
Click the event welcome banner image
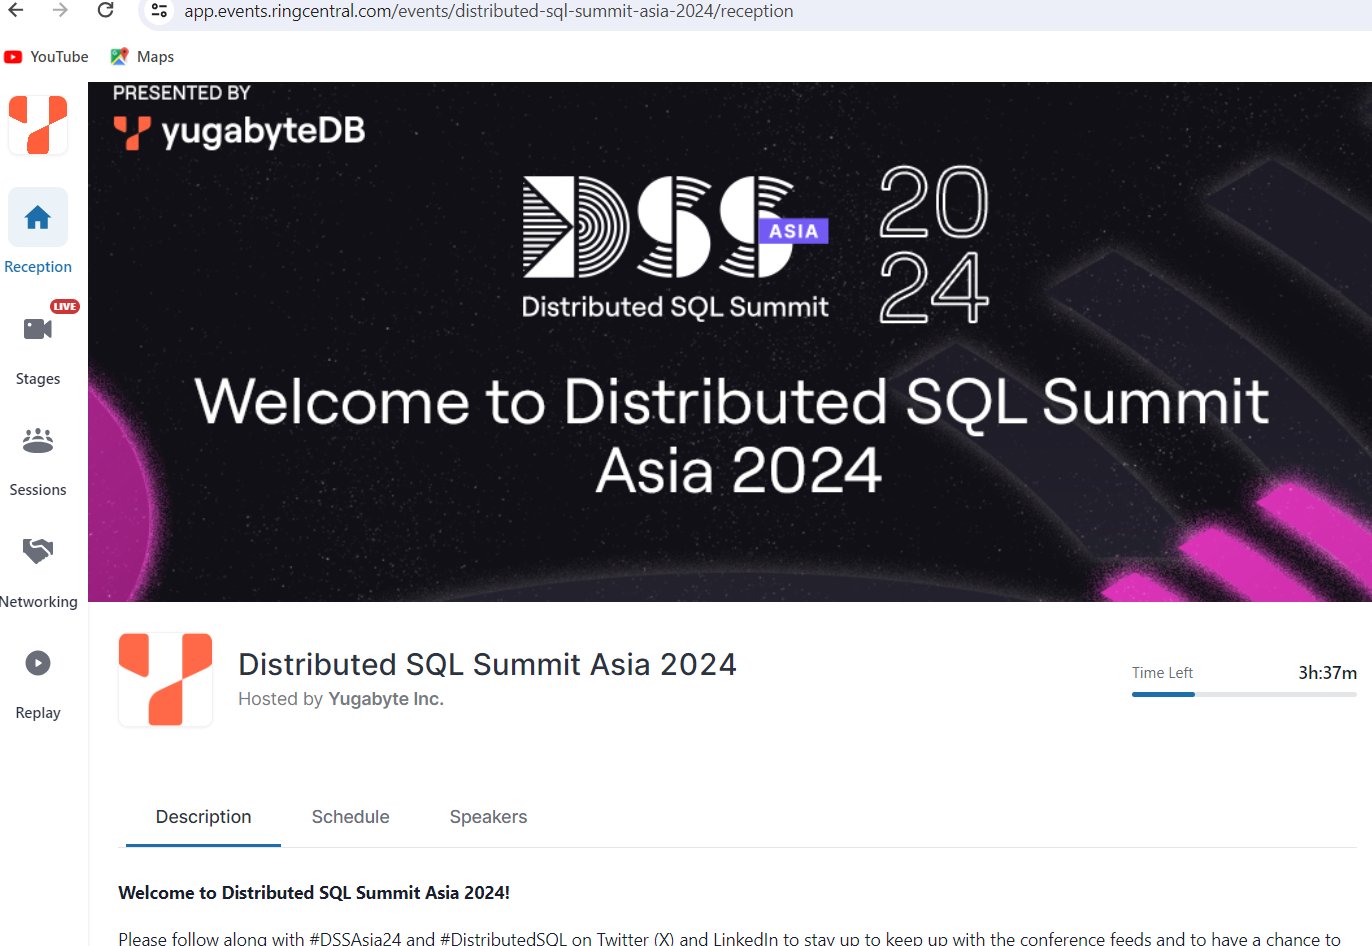coord(730,342)
